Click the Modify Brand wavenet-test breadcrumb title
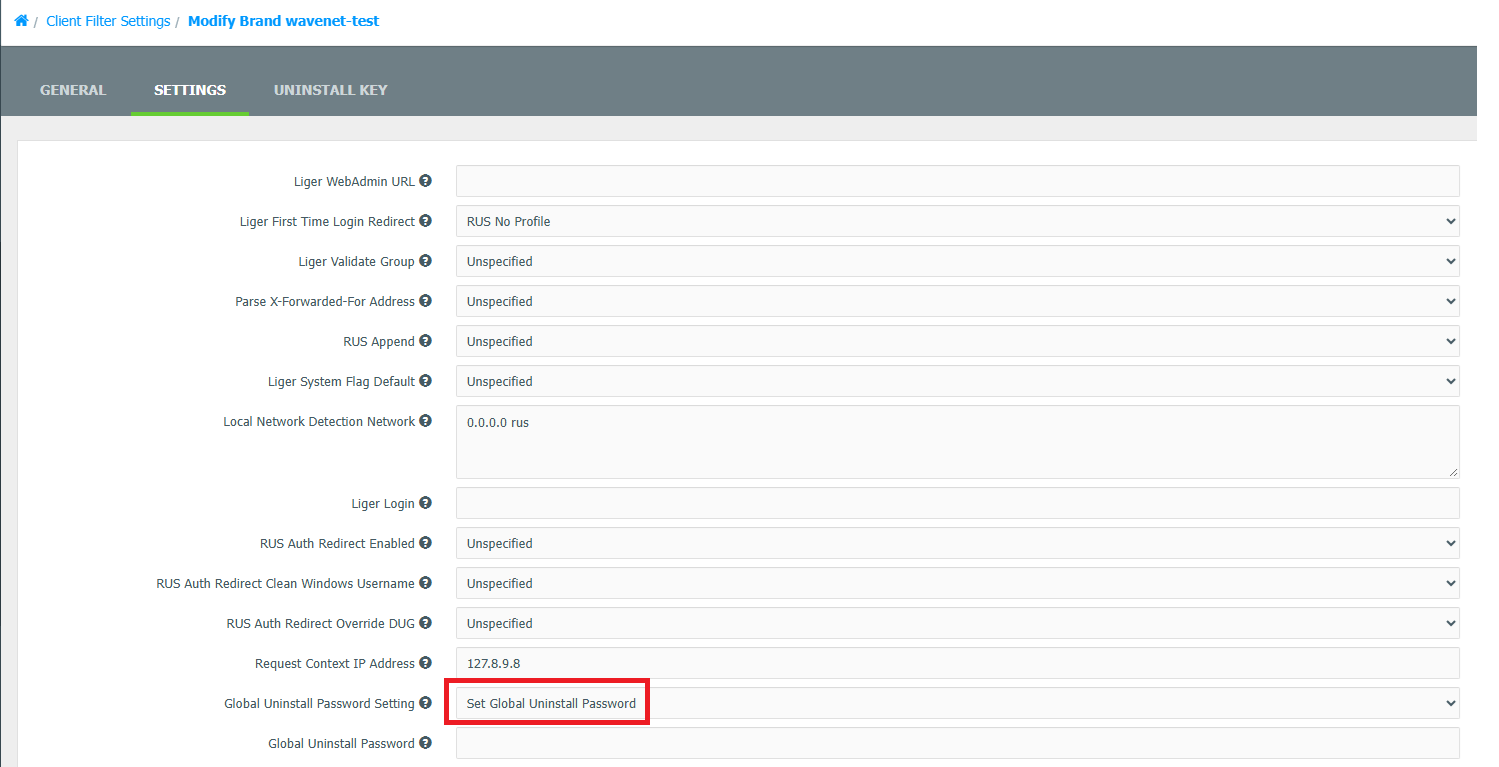This screenshot has width=1499, height=767. (x=284, y=21)
